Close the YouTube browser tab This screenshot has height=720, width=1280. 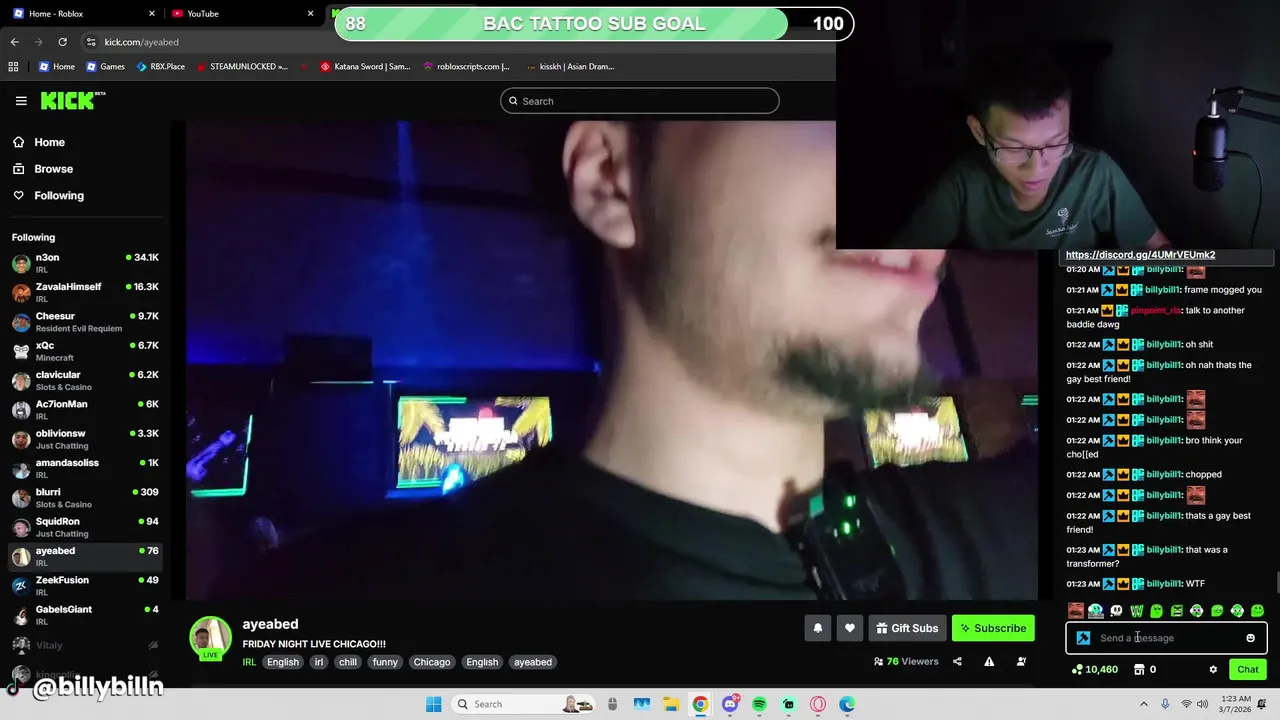click(310, 13)
